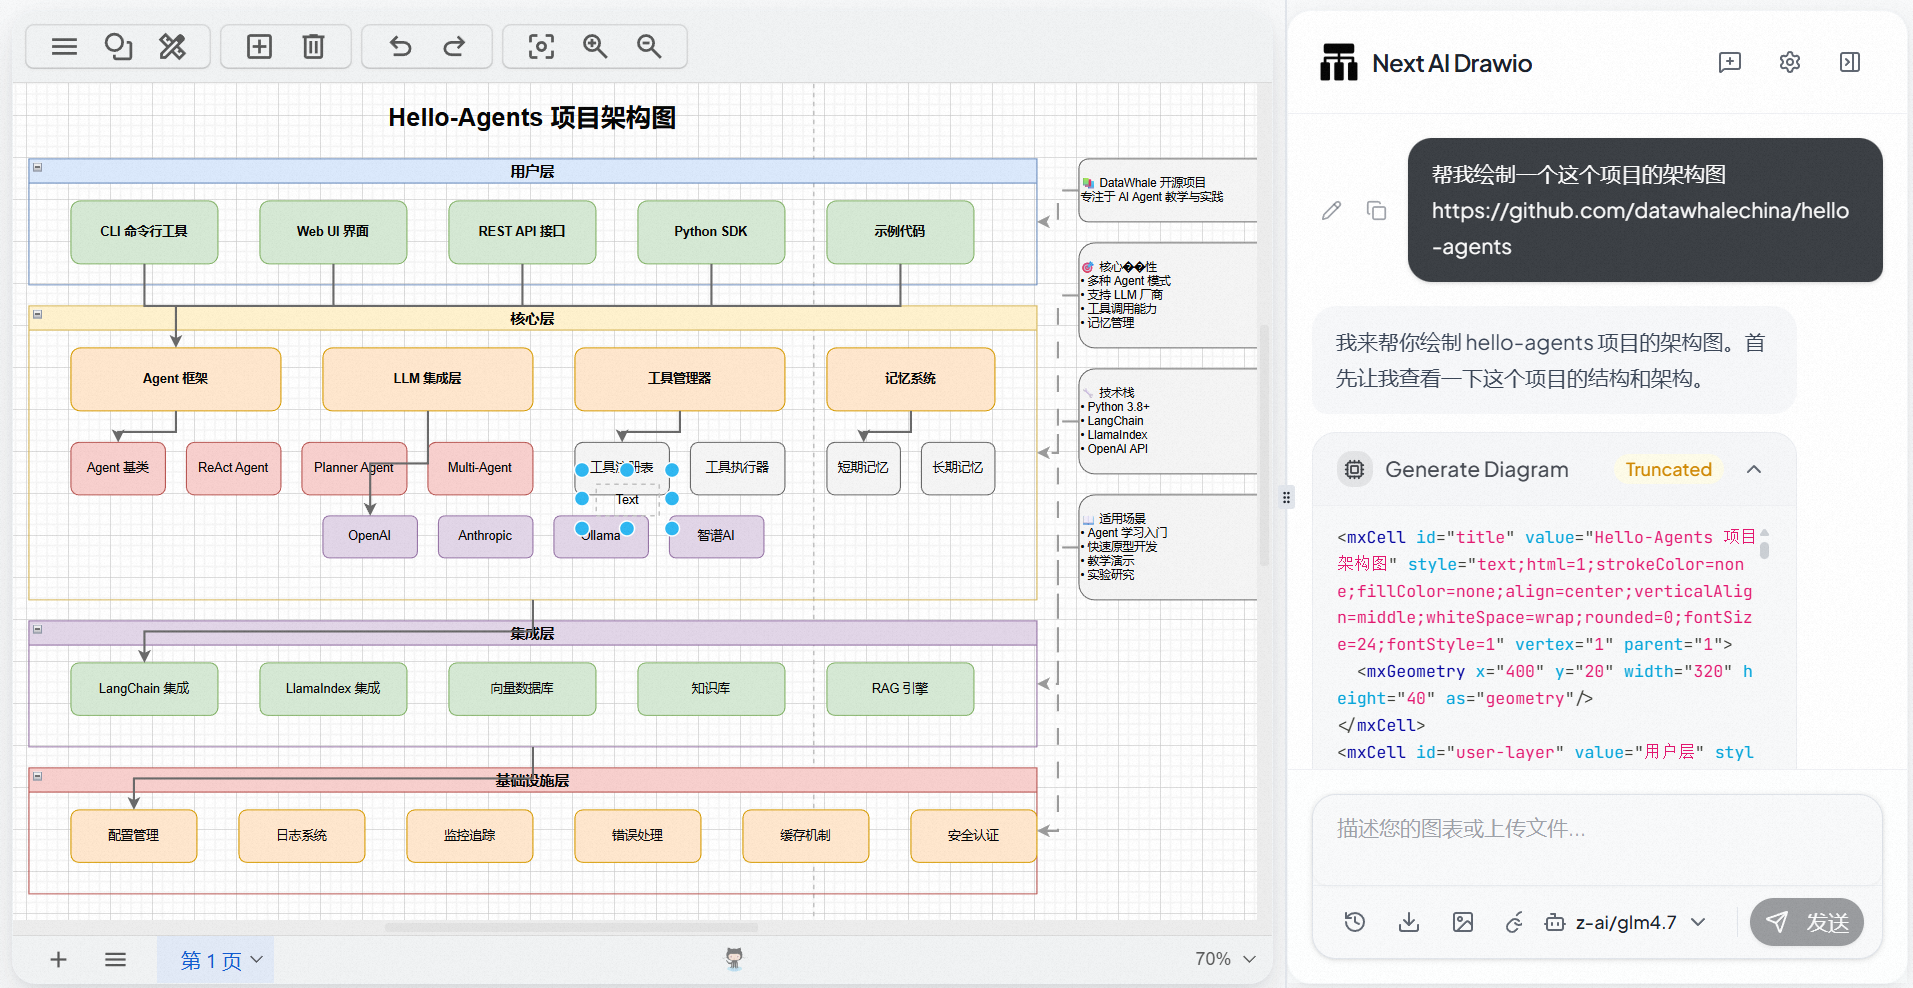Collapse the 核心层 swimlane container
This screenshot has height=988, width=1913.
tap(37, 315)
